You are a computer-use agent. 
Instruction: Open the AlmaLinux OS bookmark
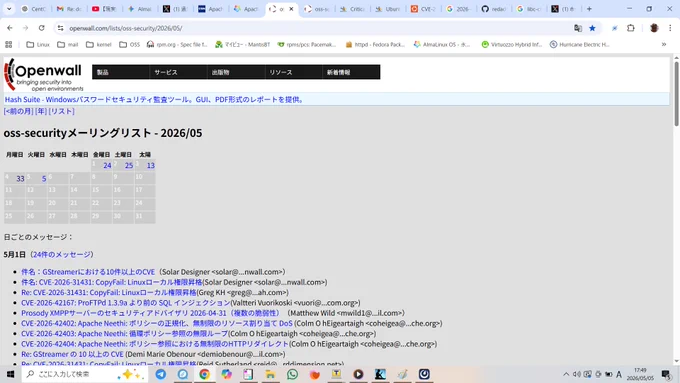pyautogui.click(x=442, y=44)
